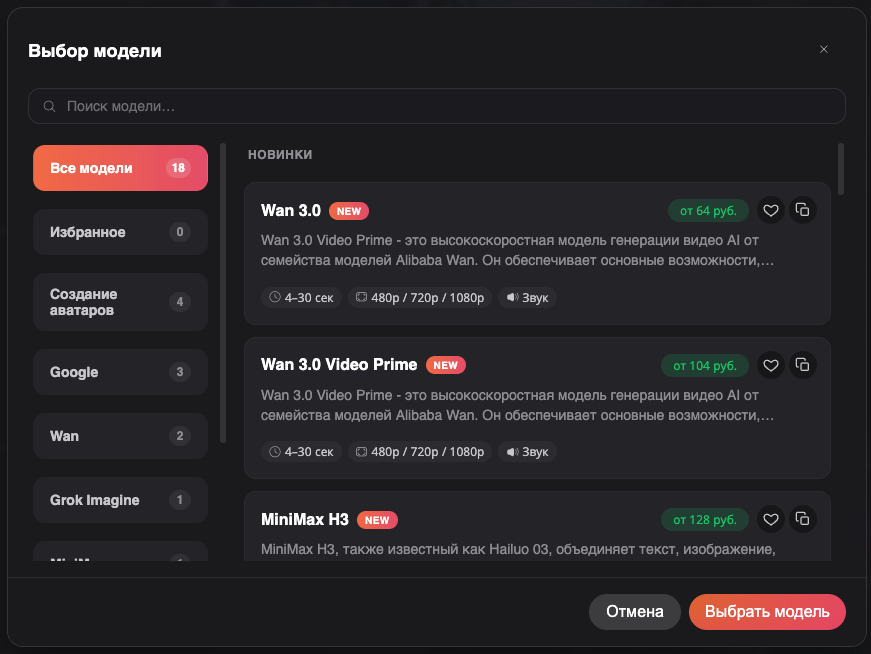Click the Выбор модели dialog title
This screenshot has height=654, width=871.
(x=95, y=51)
